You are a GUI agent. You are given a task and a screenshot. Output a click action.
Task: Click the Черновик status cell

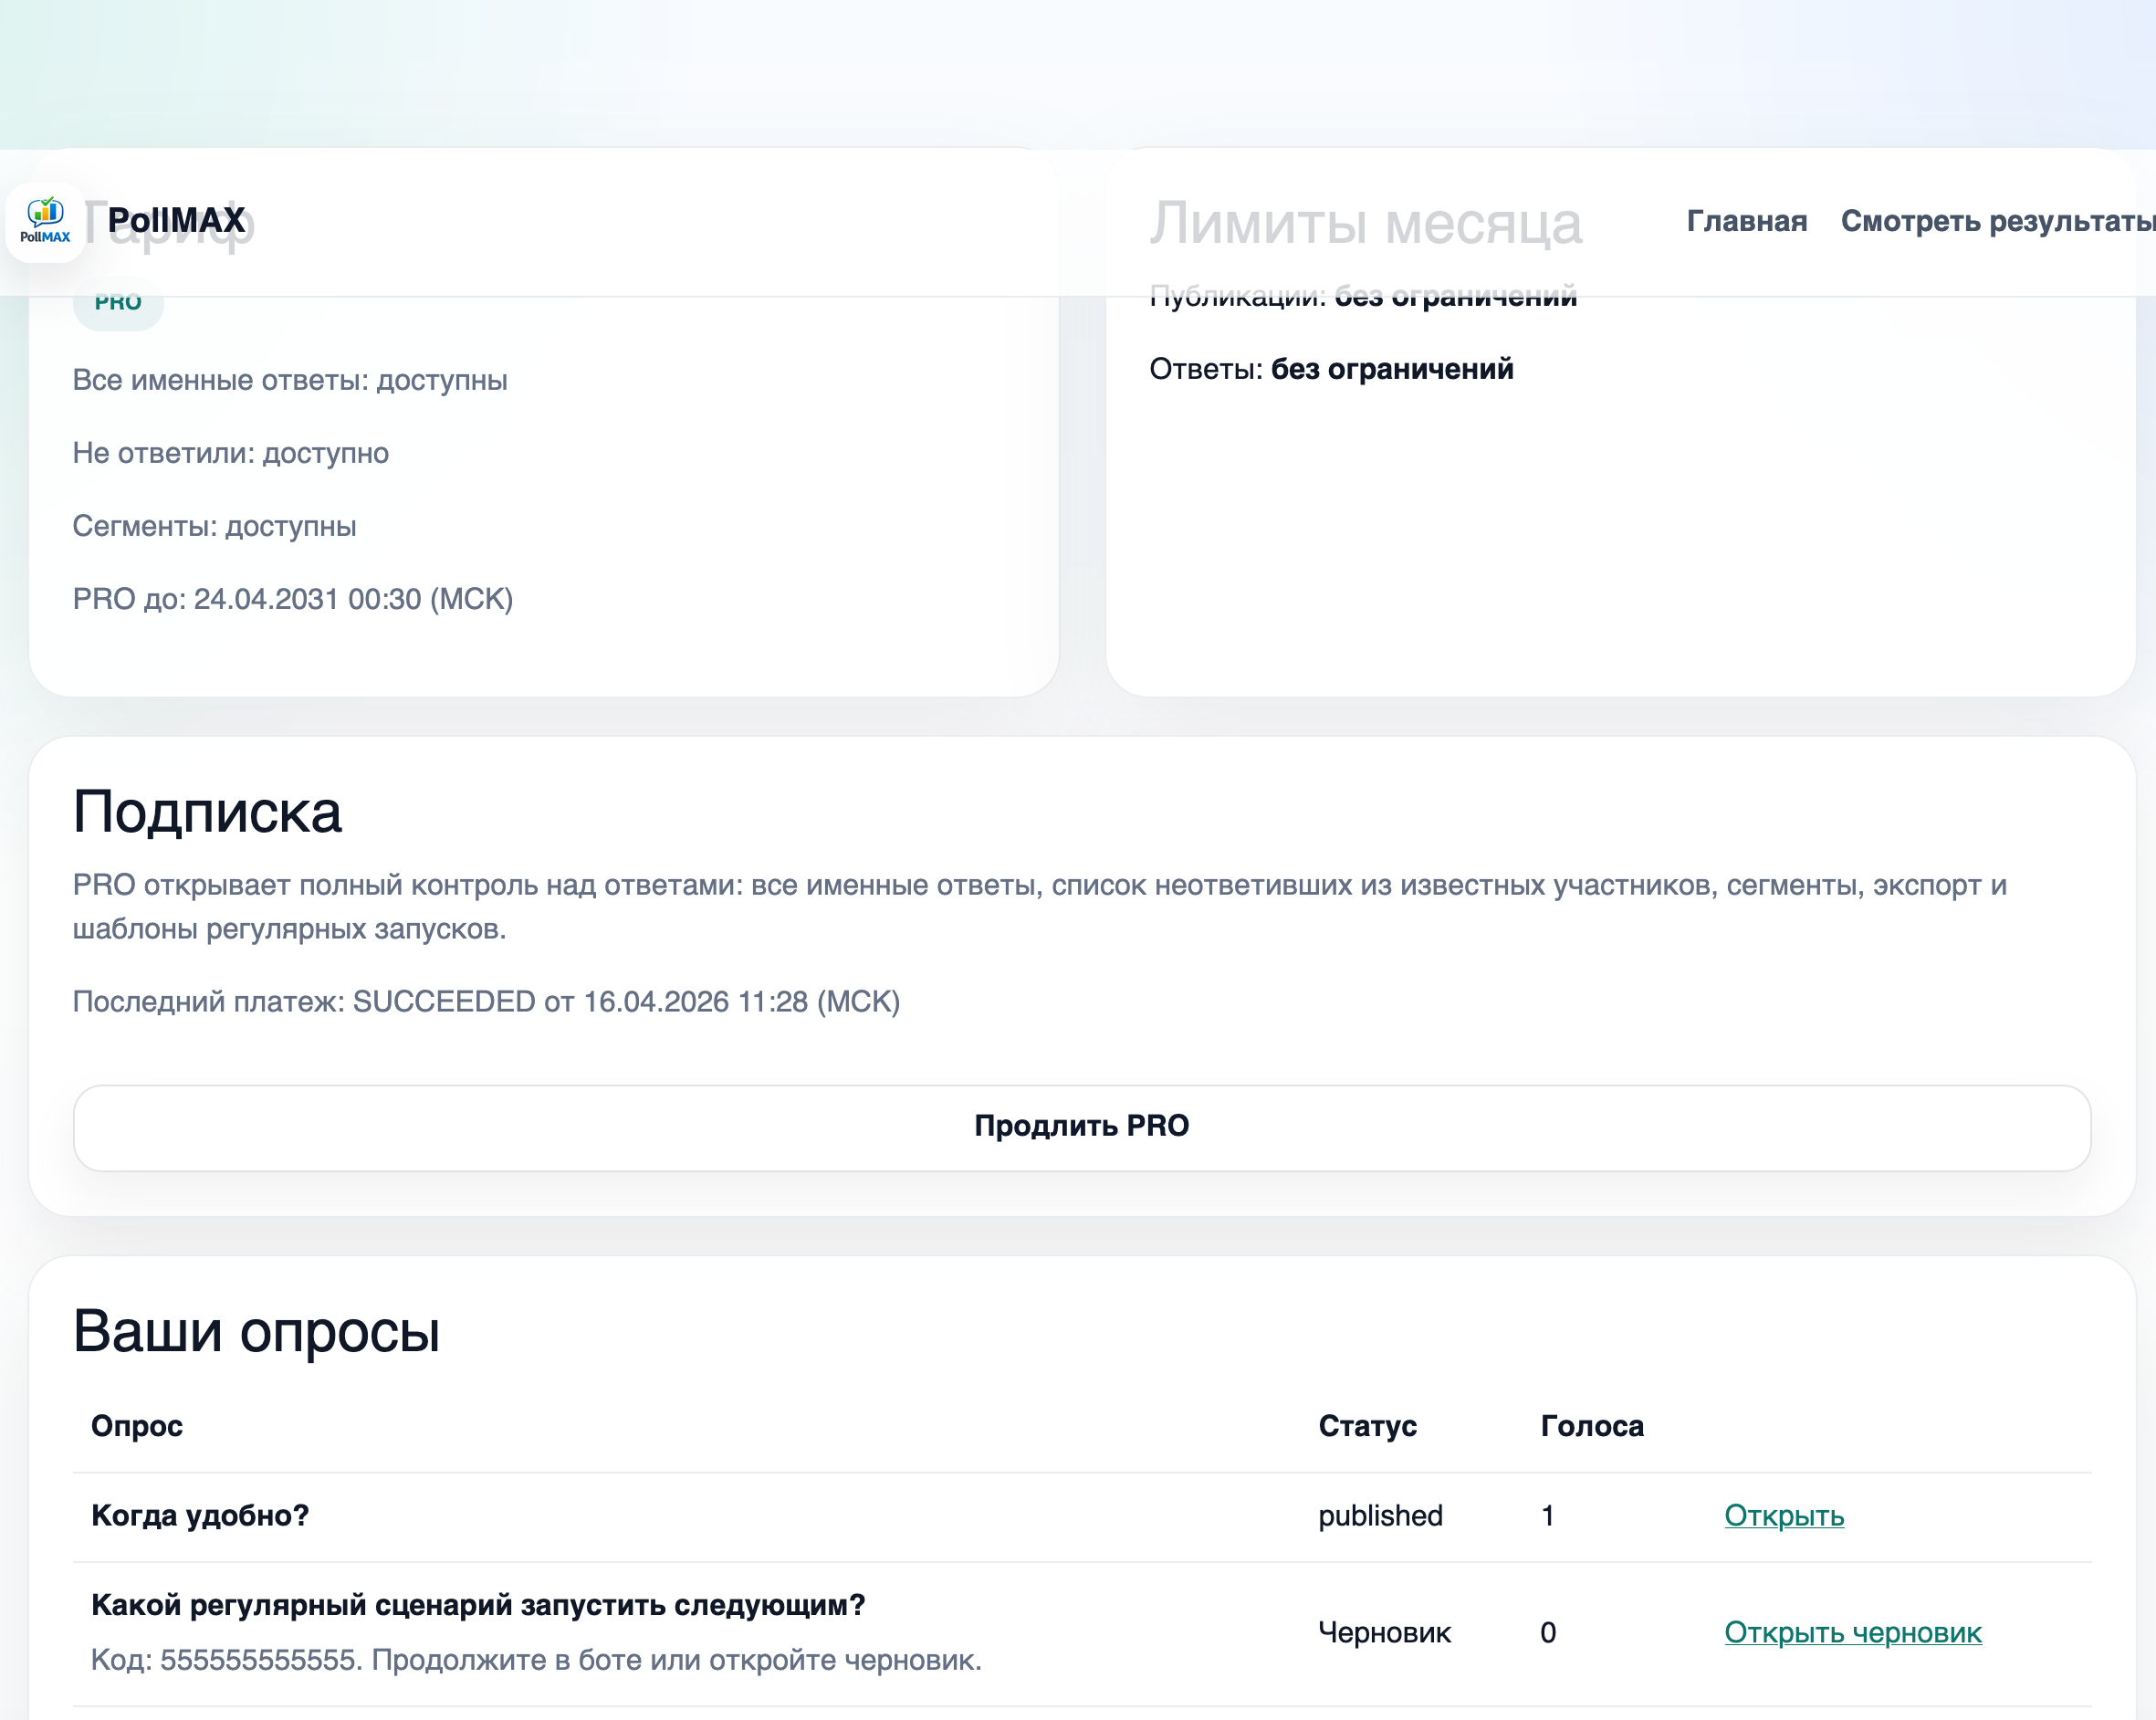[1384, 1632]
